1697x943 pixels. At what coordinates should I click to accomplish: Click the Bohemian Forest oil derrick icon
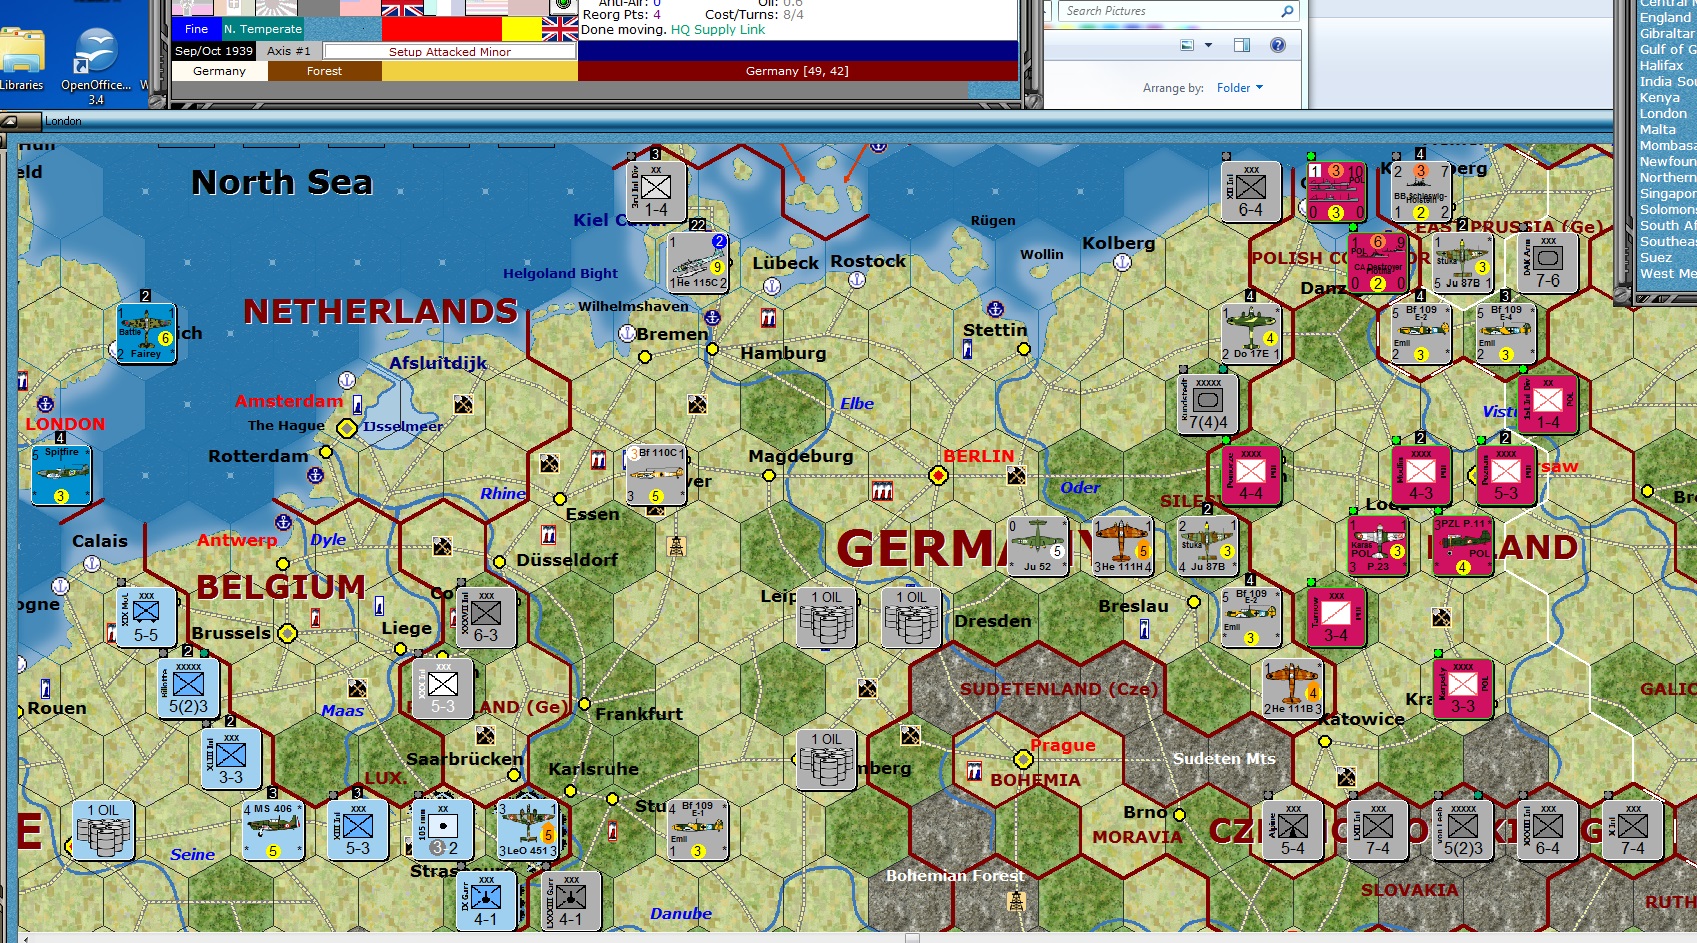pos(1017,900)
